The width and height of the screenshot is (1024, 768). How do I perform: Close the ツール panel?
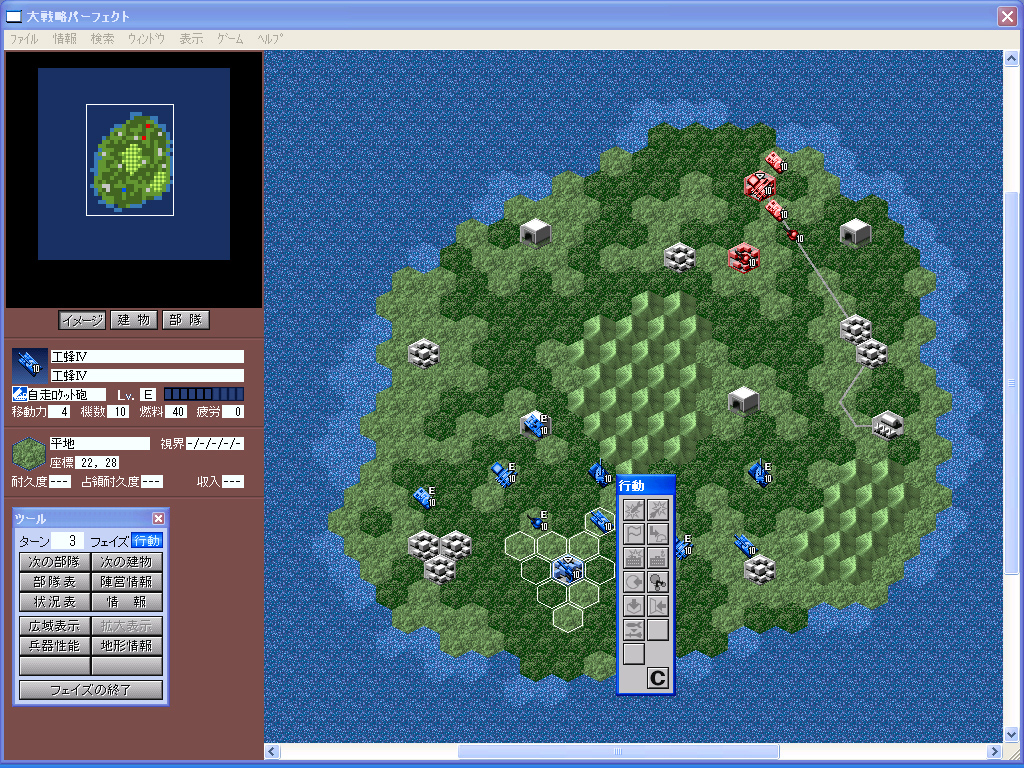[x=158, y=518]
